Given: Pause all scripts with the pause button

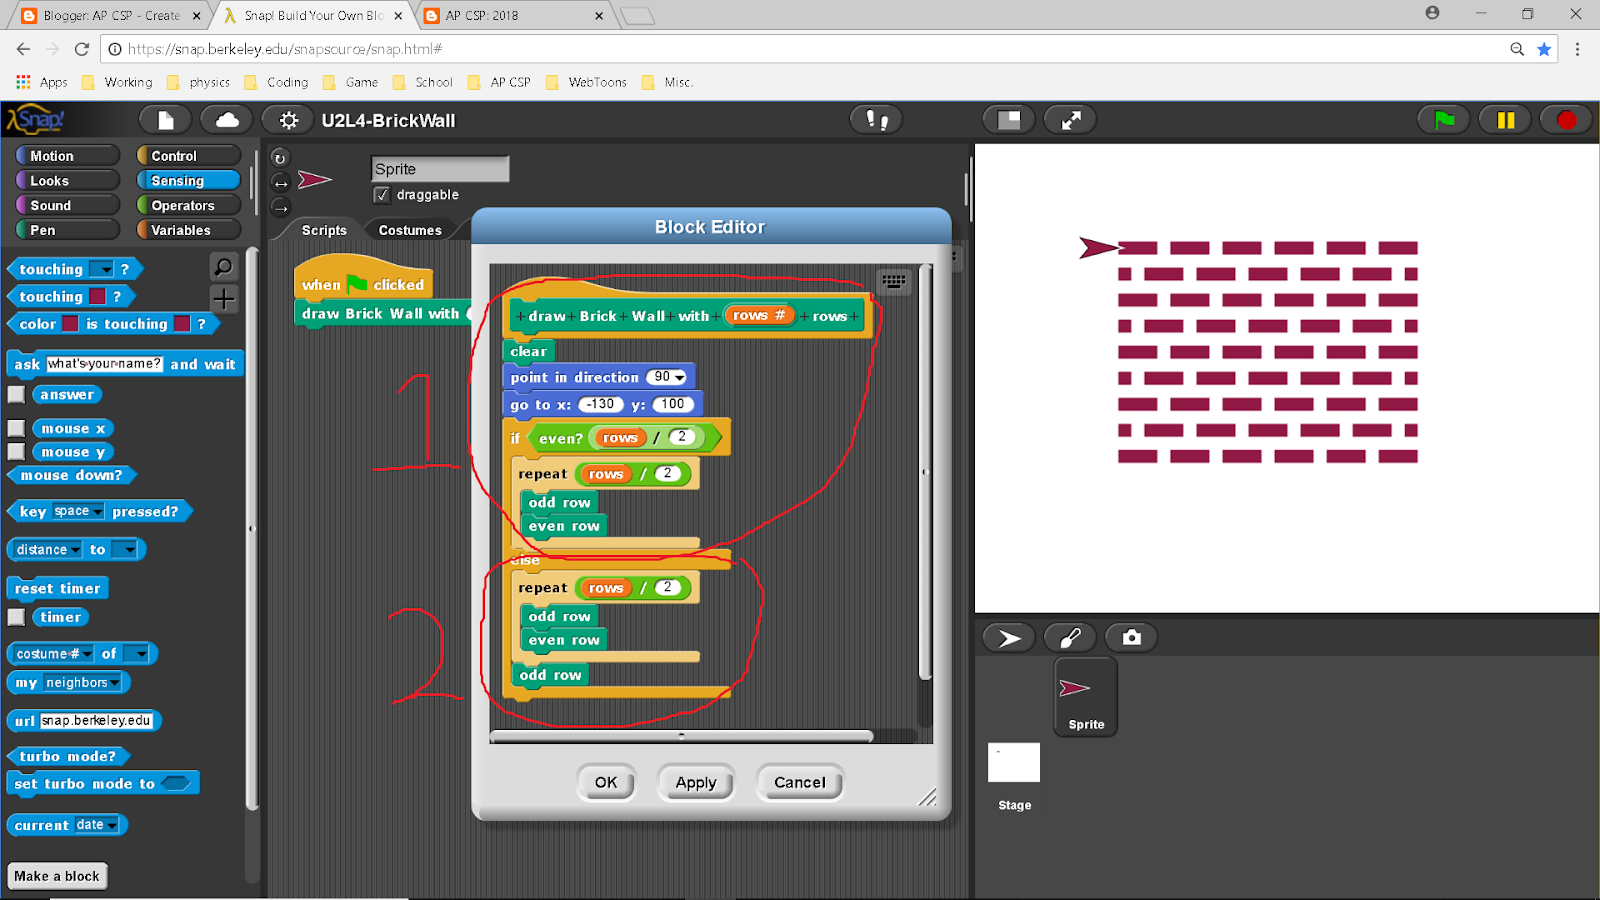Looking at the screenshot, I should coord(1505,120).
